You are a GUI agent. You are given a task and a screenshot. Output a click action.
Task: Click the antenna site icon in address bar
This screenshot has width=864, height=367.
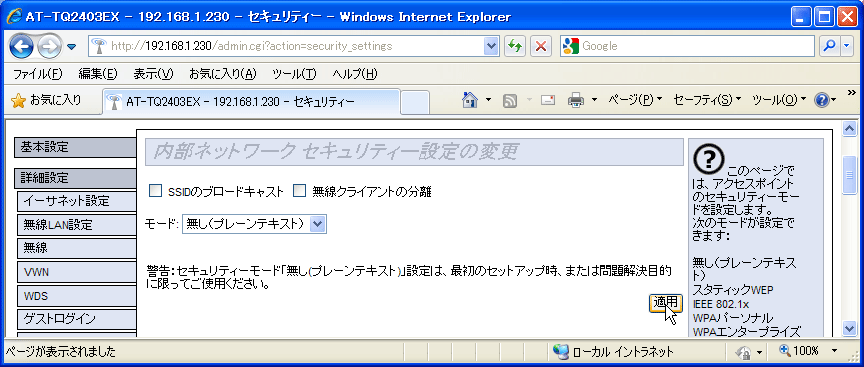coord(99,46)
